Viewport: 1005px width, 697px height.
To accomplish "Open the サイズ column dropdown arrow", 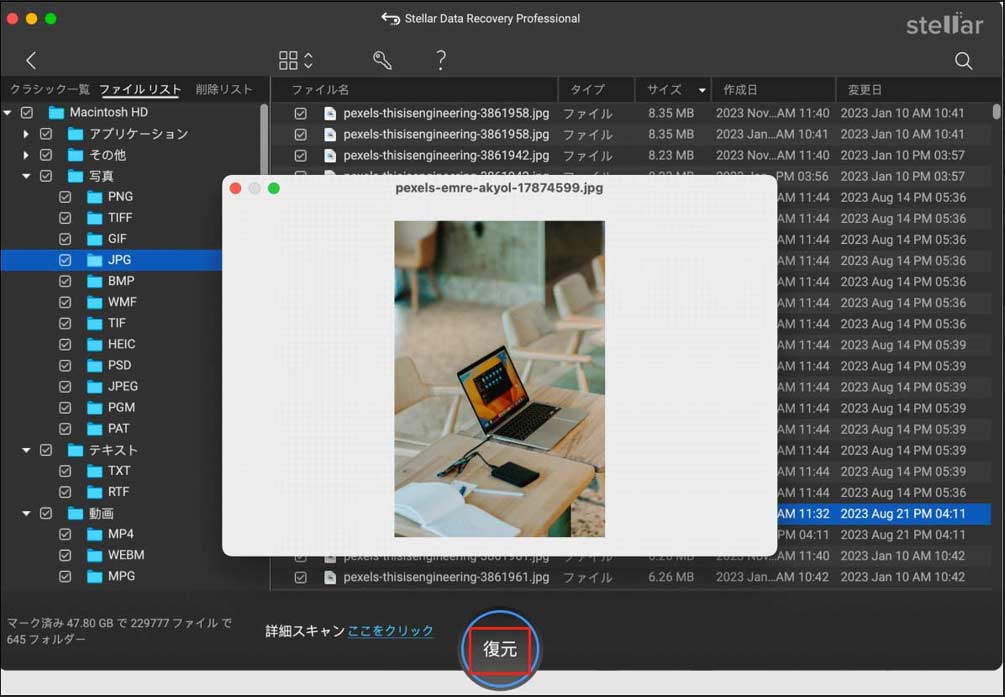I will [703, 89].
